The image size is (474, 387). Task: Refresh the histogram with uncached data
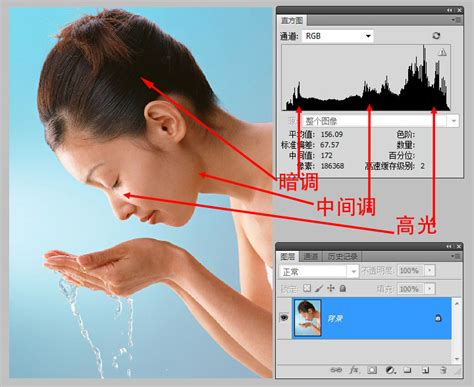pyautogui.click(x=436, y=35)
